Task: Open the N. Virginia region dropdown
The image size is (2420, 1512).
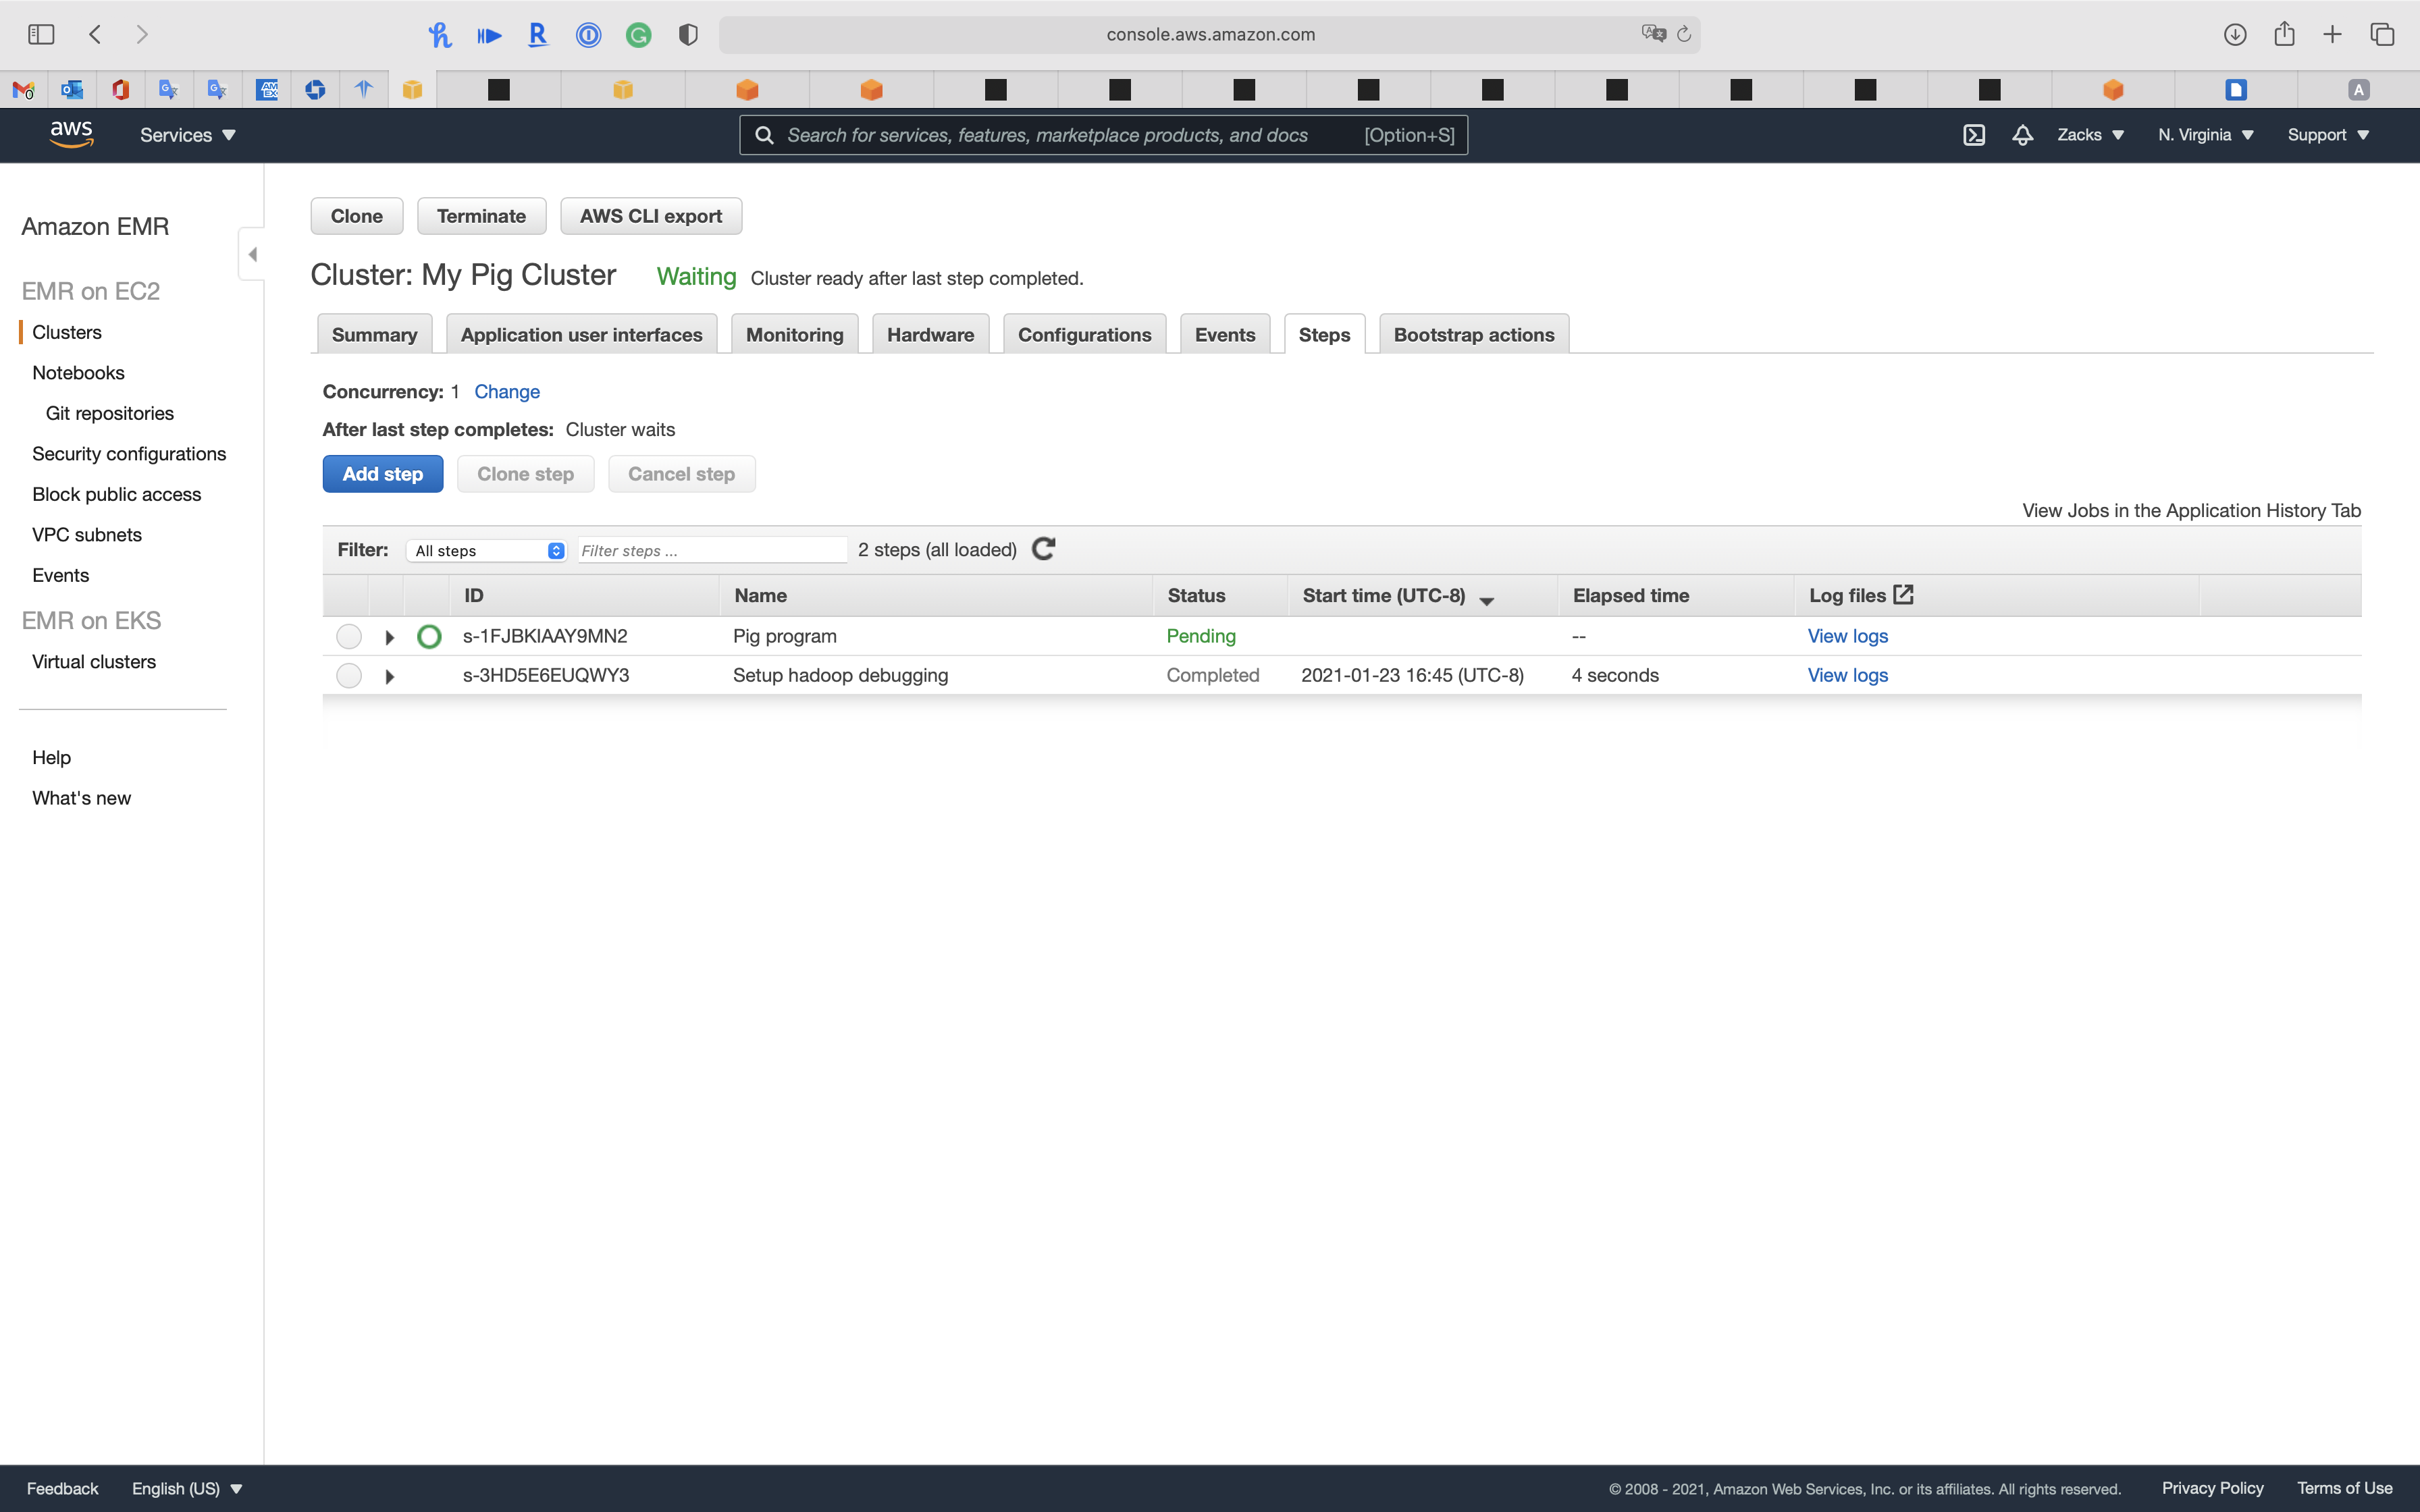Action: tap(2205, 135)
